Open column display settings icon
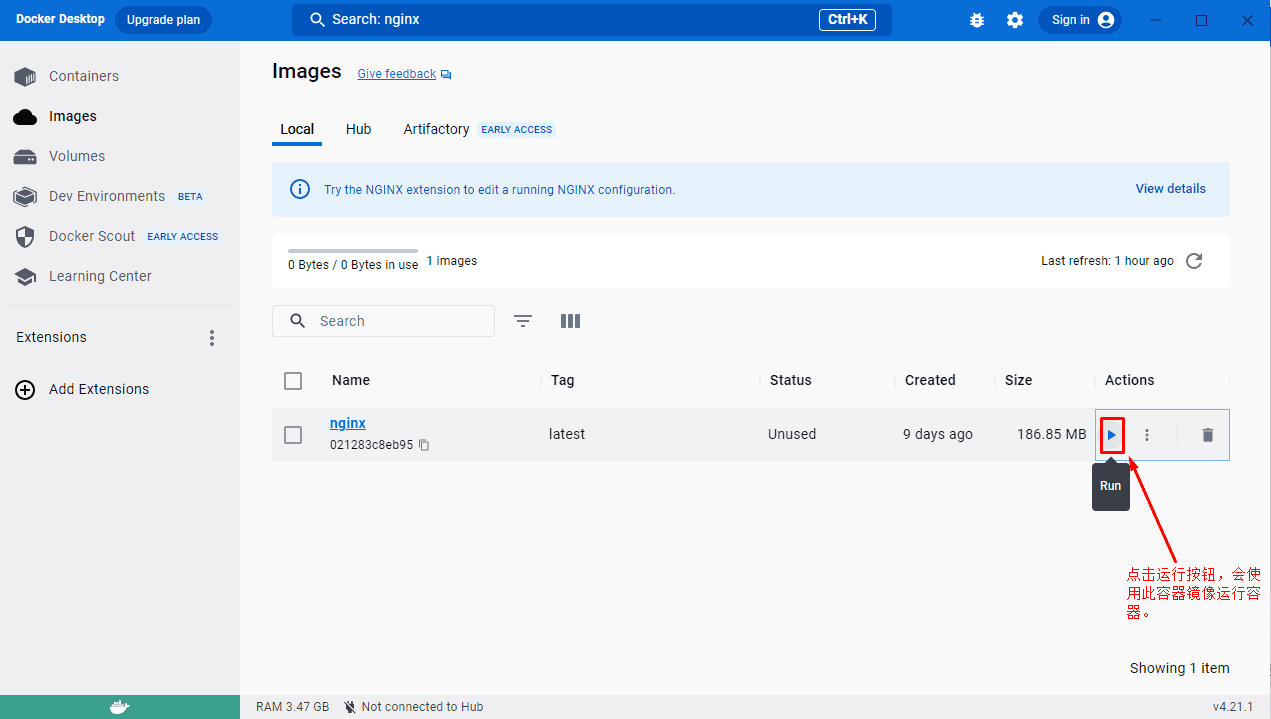Viewport: 1271px width, 719px height. [x=570, y=321]
